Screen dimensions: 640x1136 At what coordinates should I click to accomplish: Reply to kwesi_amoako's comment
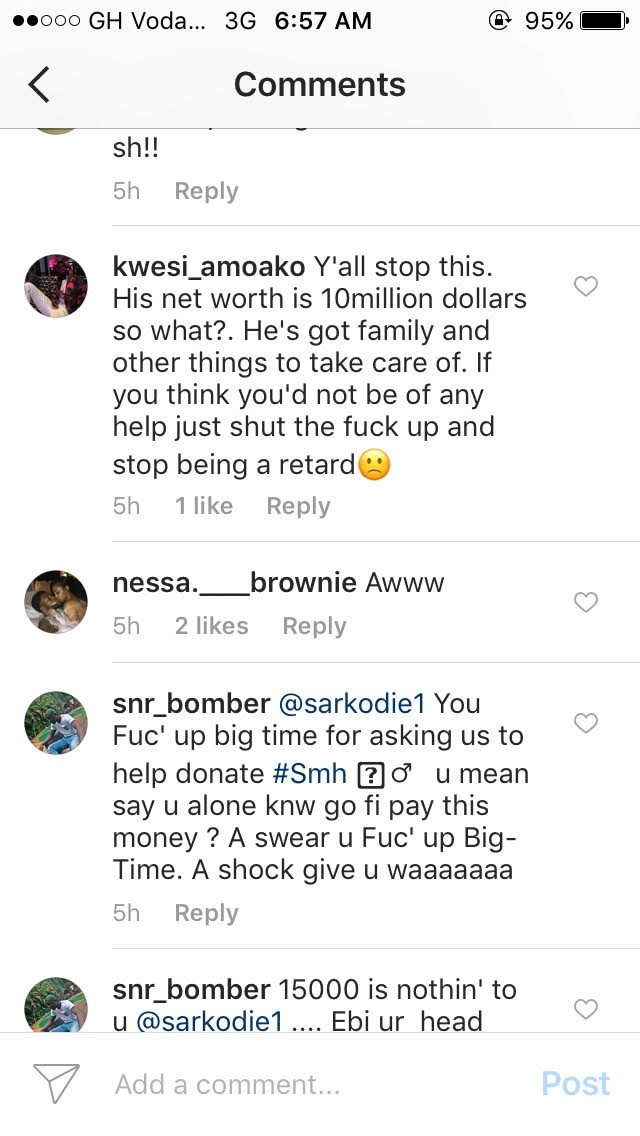point(298,506)
